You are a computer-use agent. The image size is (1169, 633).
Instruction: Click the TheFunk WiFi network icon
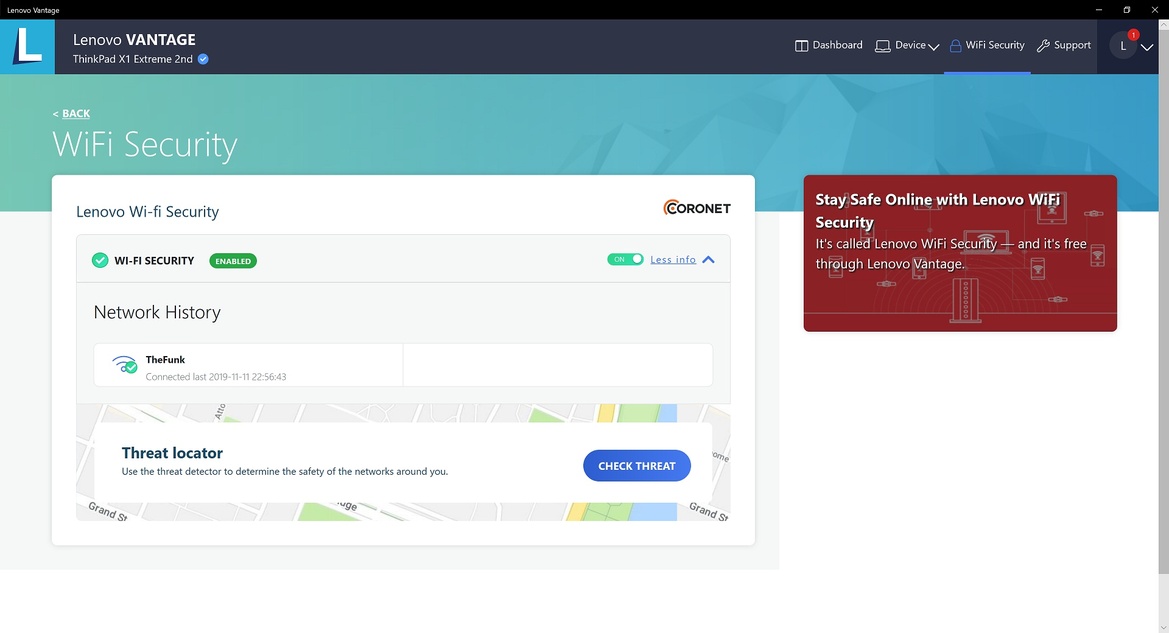click(x=125, y=364)
